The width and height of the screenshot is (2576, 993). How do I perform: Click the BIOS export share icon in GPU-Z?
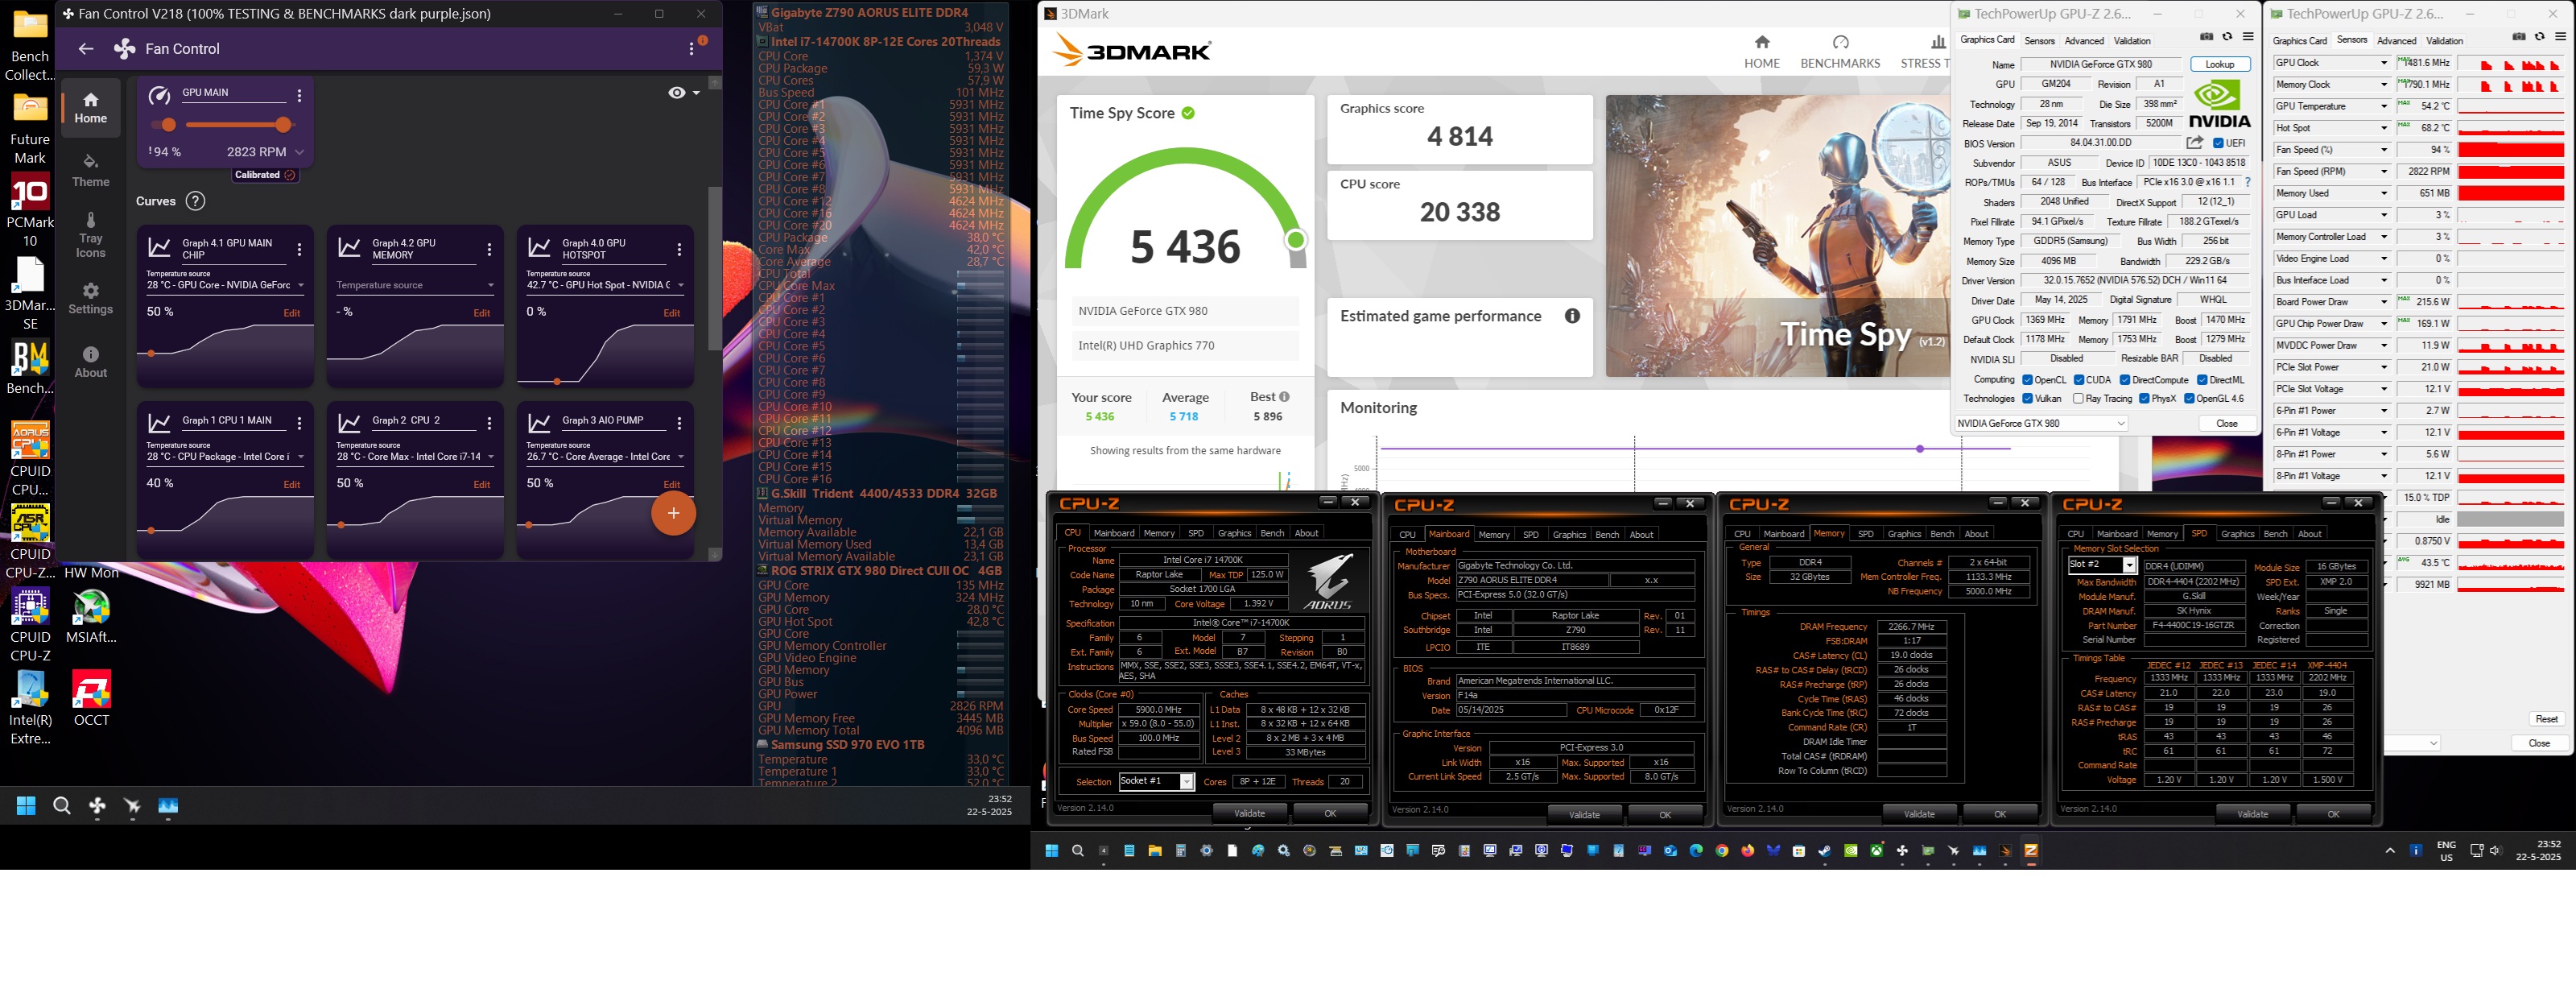click(2195, 143)
